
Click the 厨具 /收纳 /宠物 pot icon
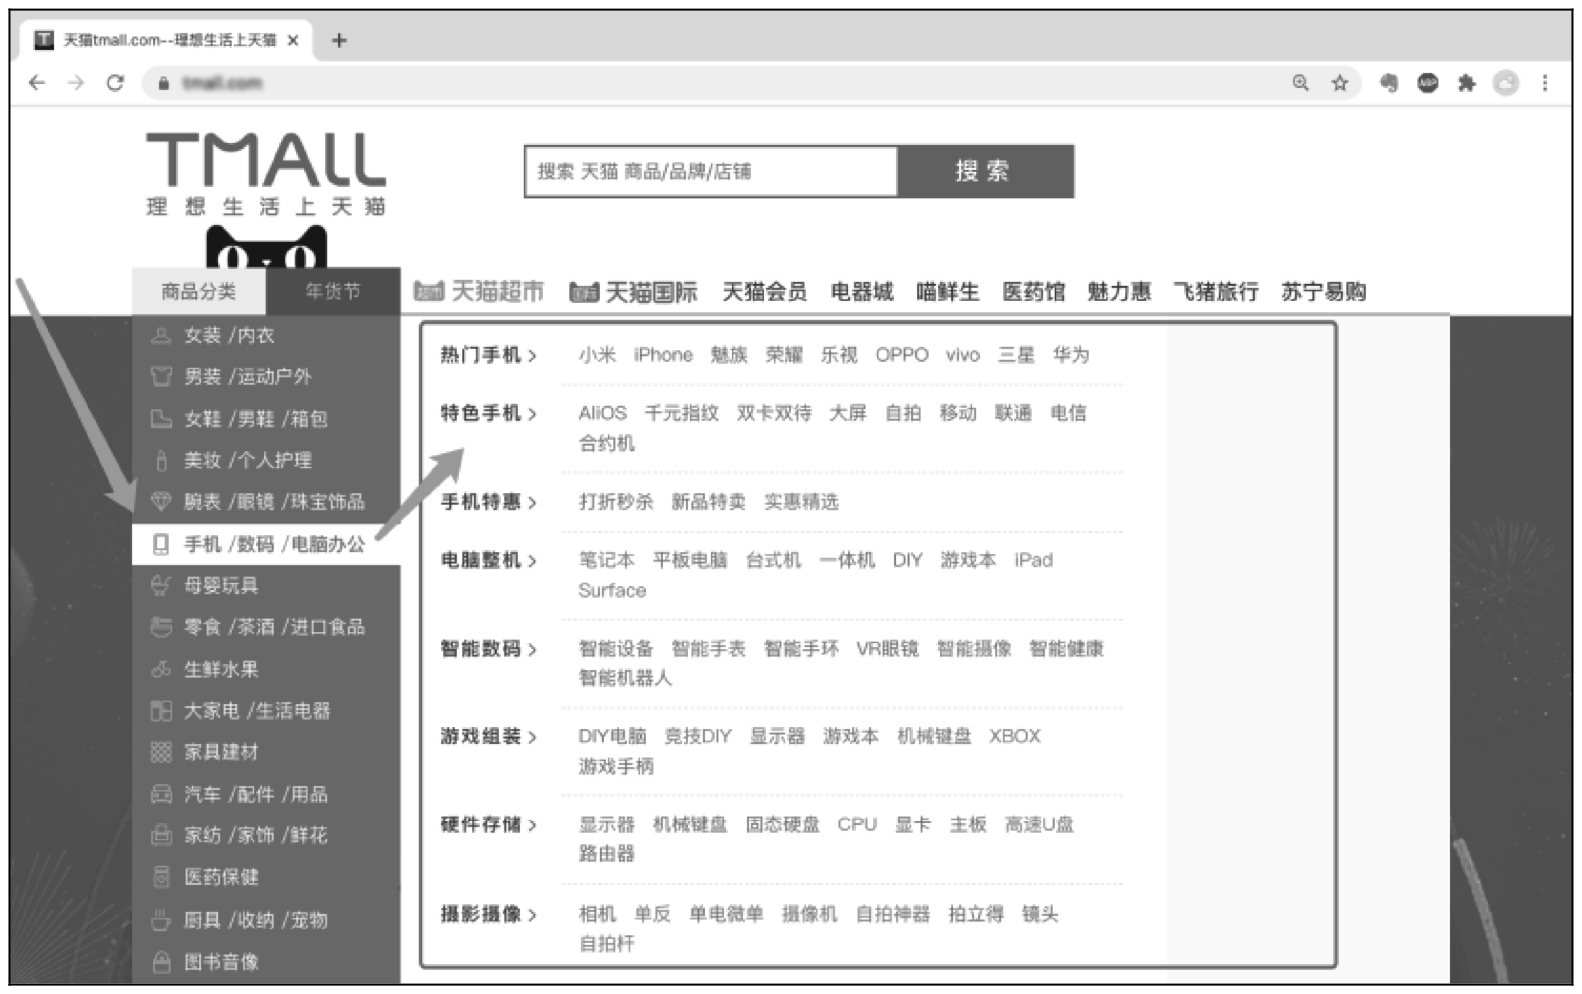[161, 920]
